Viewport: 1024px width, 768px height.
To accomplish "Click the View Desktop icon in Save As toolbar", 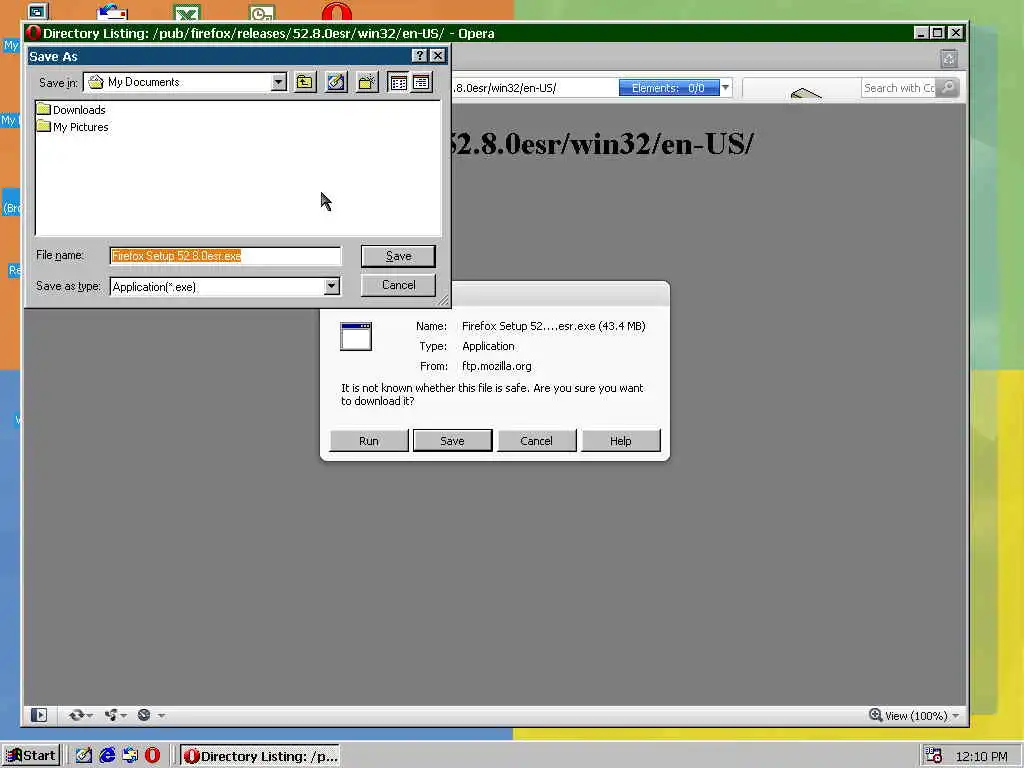I will coord(336,82).
